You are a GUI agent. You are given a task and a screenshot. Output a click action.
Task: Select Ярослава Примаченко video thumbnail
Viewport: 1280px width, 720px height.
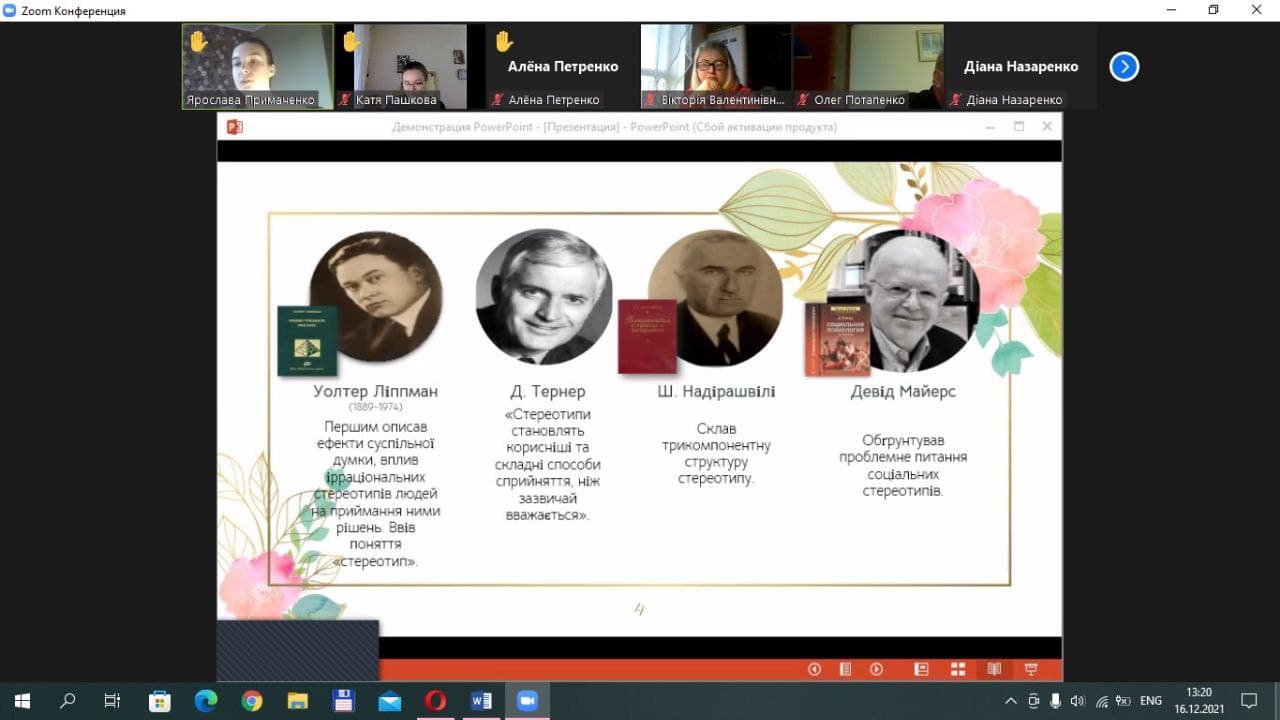click(x=257, y=66)
